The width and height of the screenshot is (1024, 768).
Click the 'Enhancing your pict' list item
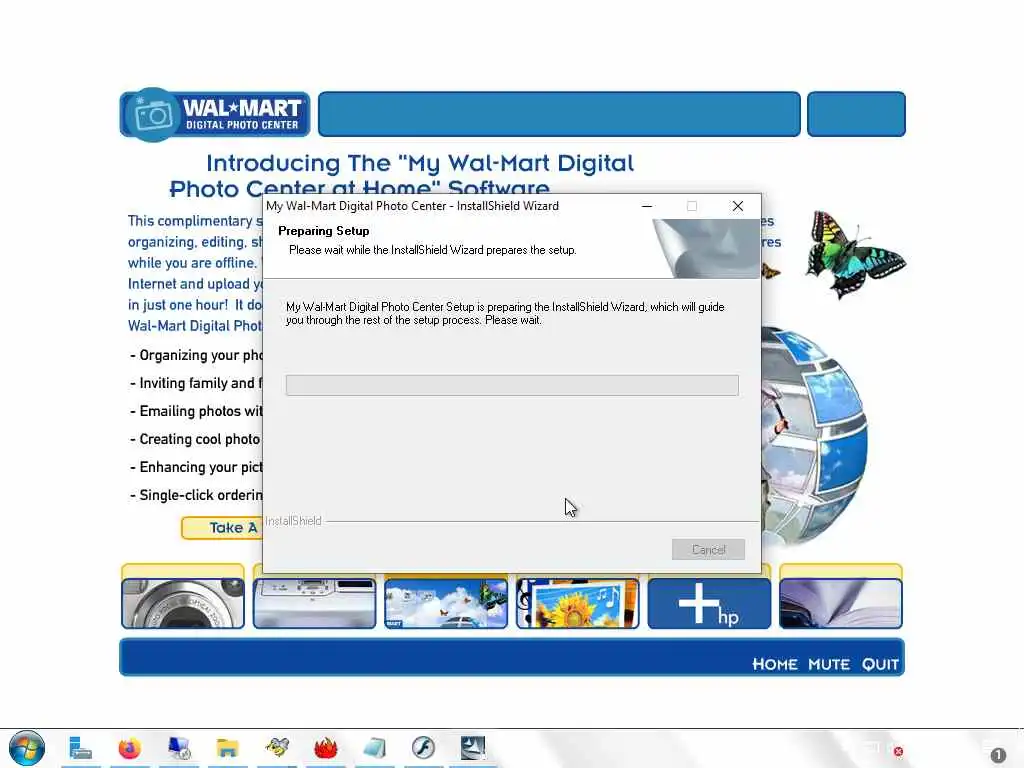197,468
